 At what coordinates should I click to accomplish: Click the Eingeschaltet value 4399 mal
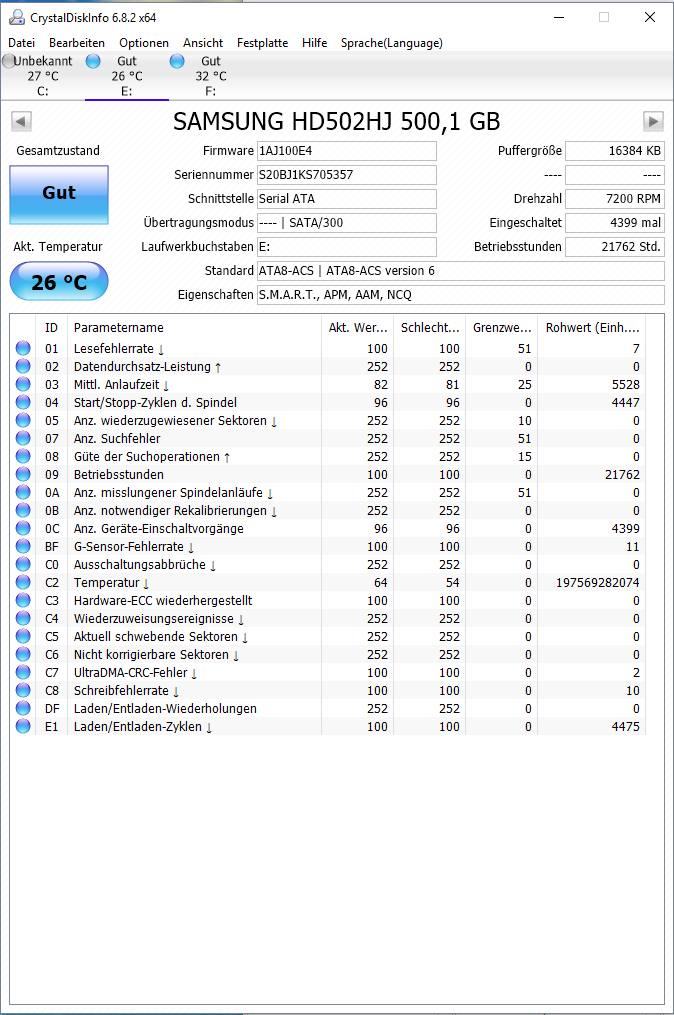pos(614,223)
